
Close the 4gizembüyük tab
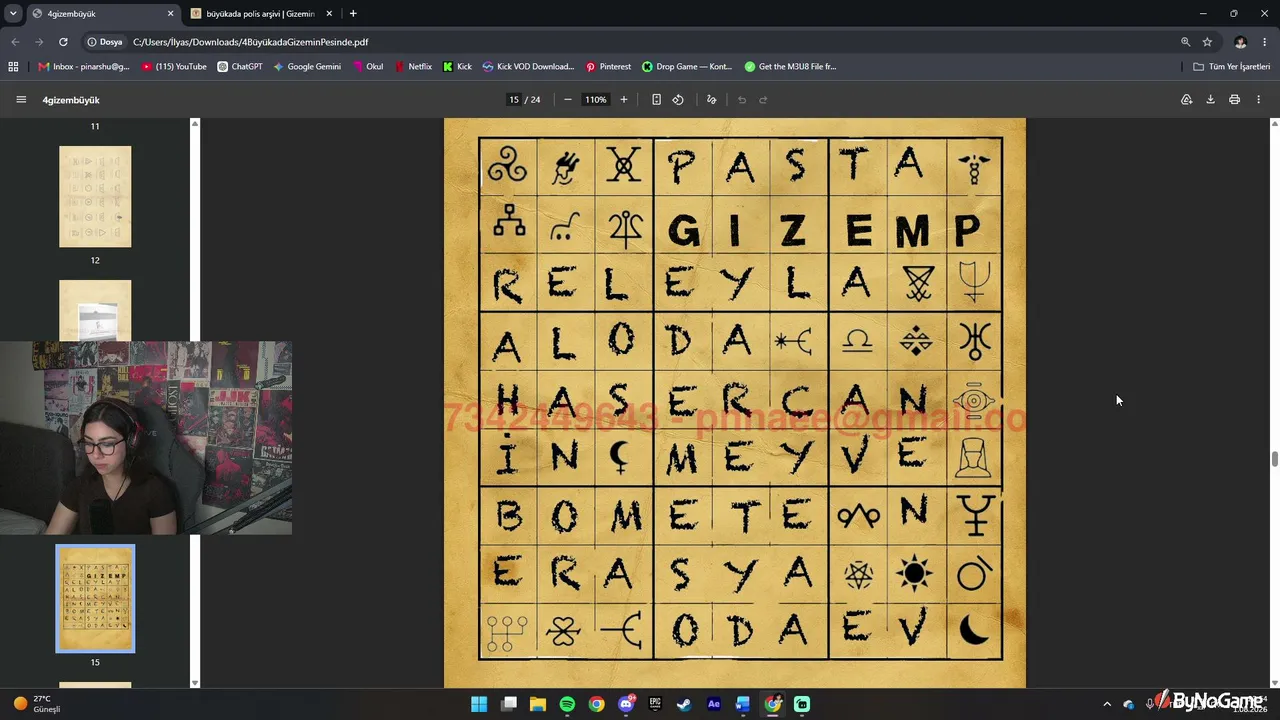click(170, 14)
